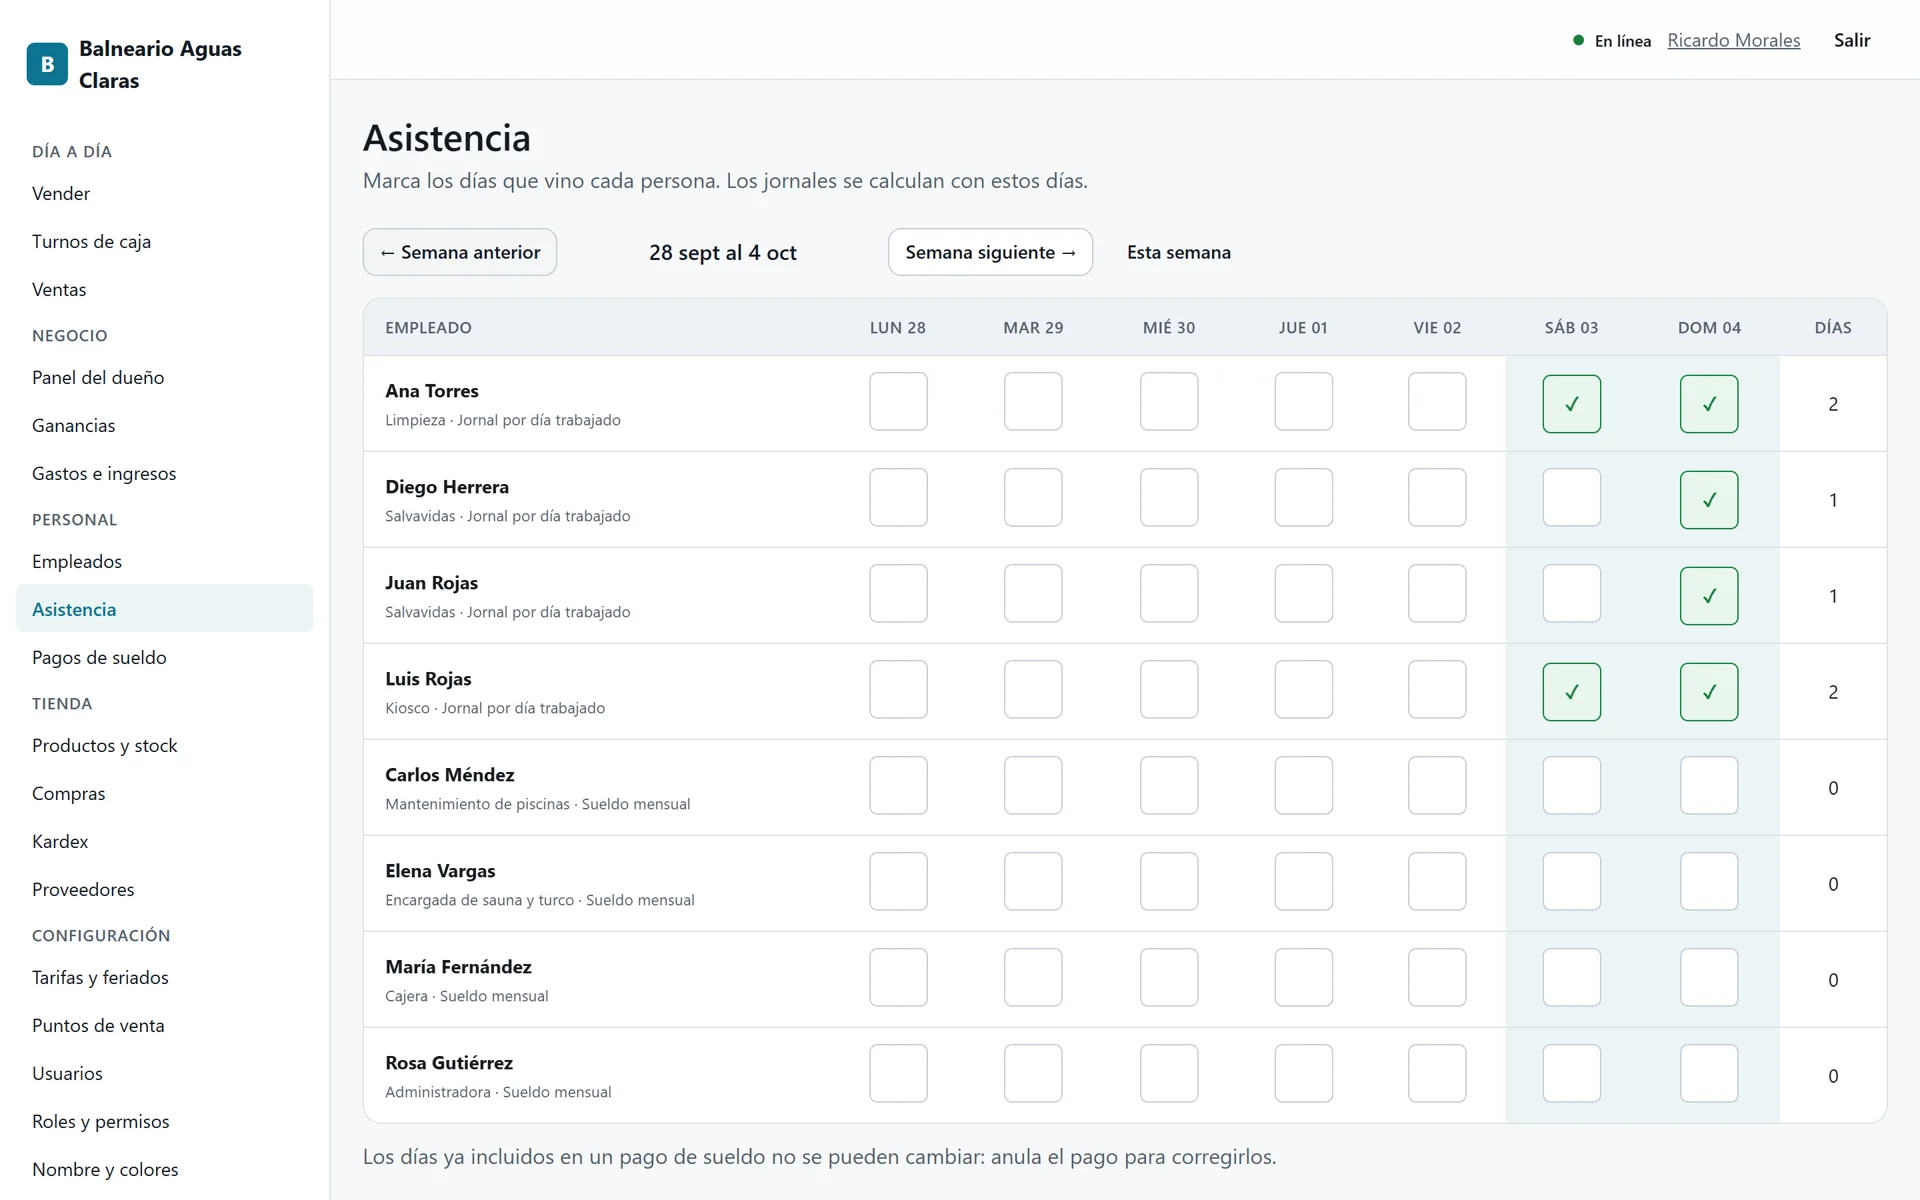1920x1200 pixels.
Task: Uncheck Luis Rojas Sunday 04 attendance
Action: [1709, 692]
